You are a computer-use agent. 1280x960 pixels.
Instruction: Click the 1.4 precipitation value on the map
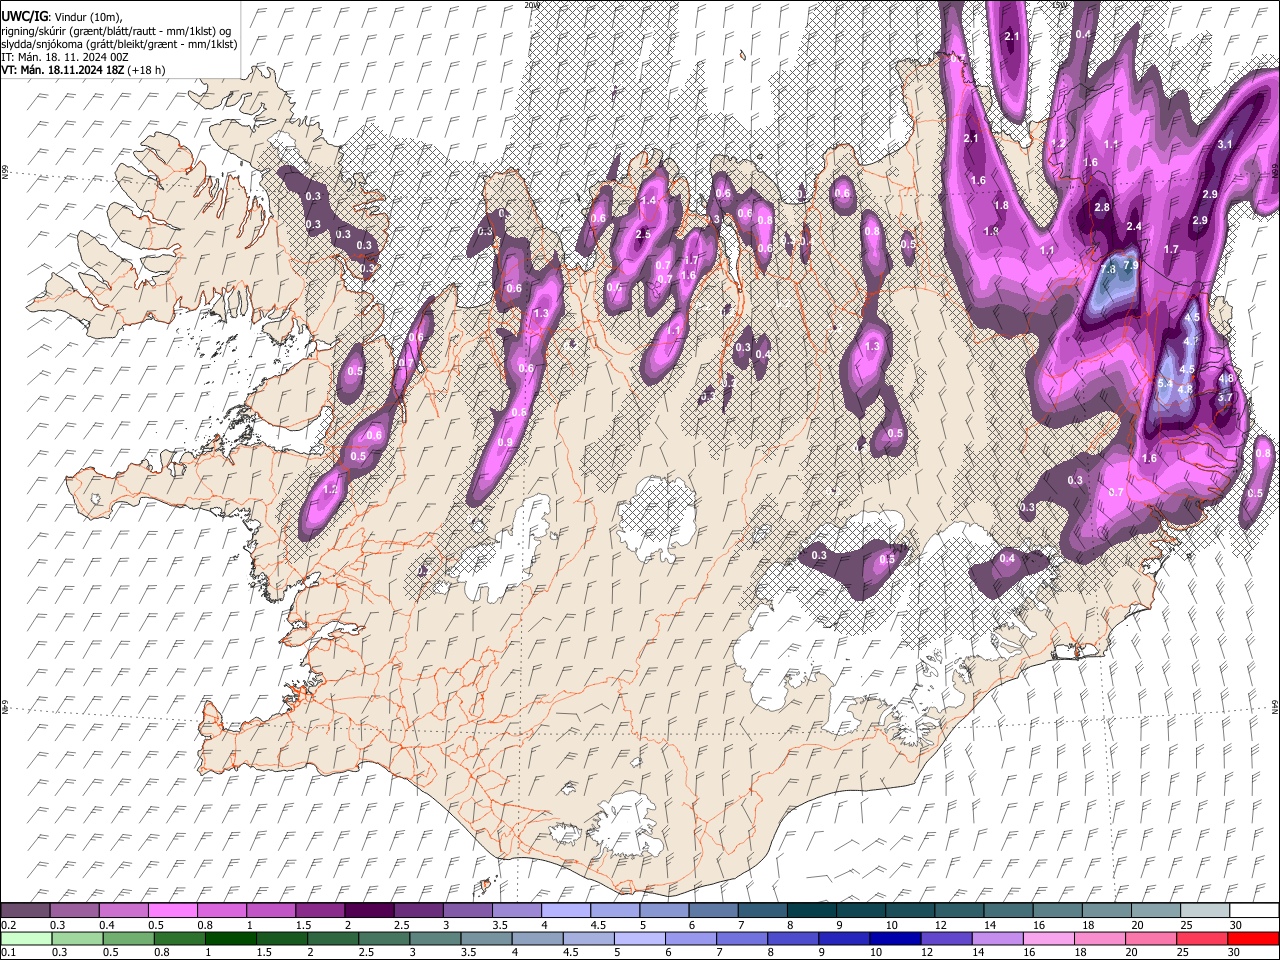tap(648, 201)
